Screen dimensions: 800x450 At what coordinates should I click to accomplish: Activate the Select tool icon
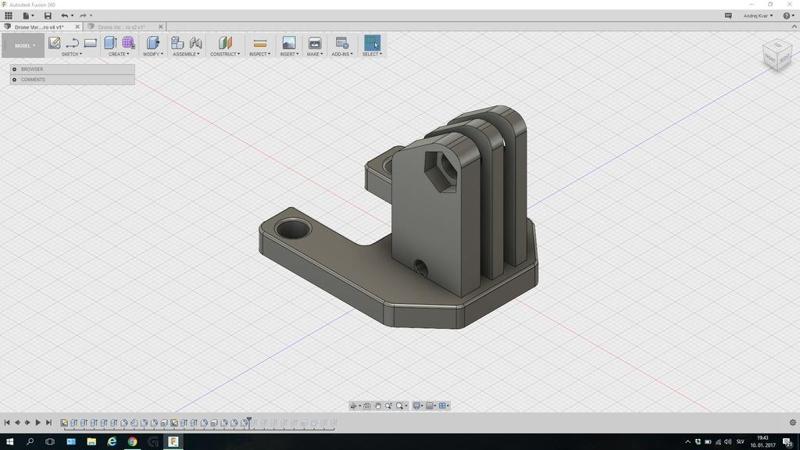point(372,43)
